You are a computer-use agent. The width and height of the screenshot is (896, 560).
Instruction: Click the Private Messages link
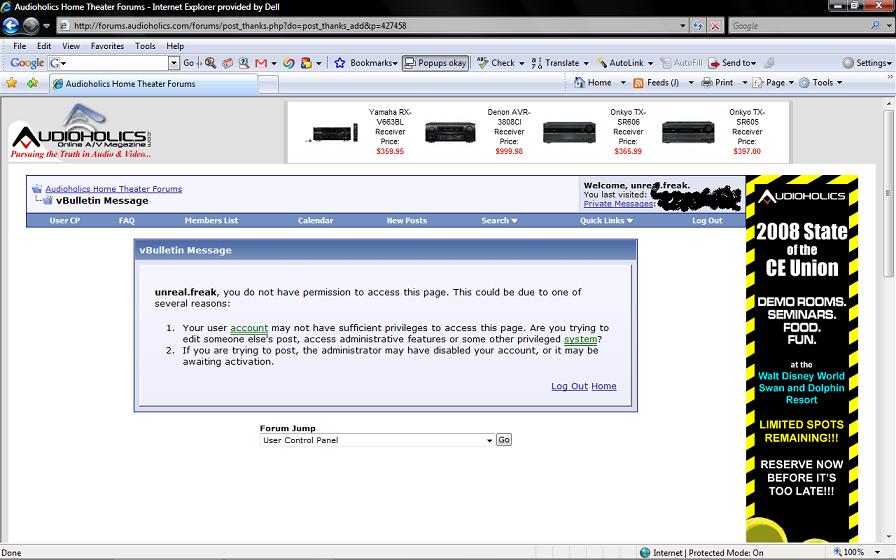coord(618,204)
